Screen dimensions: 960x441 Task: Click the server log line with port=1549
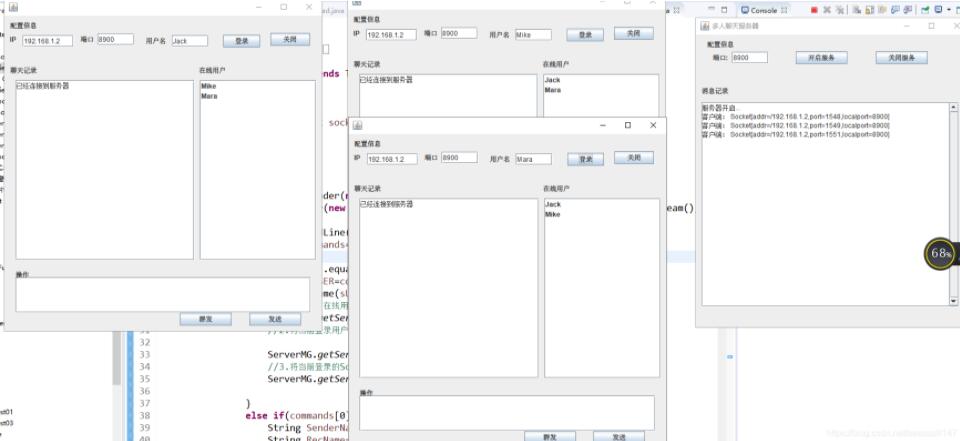[x=795, y=126]
